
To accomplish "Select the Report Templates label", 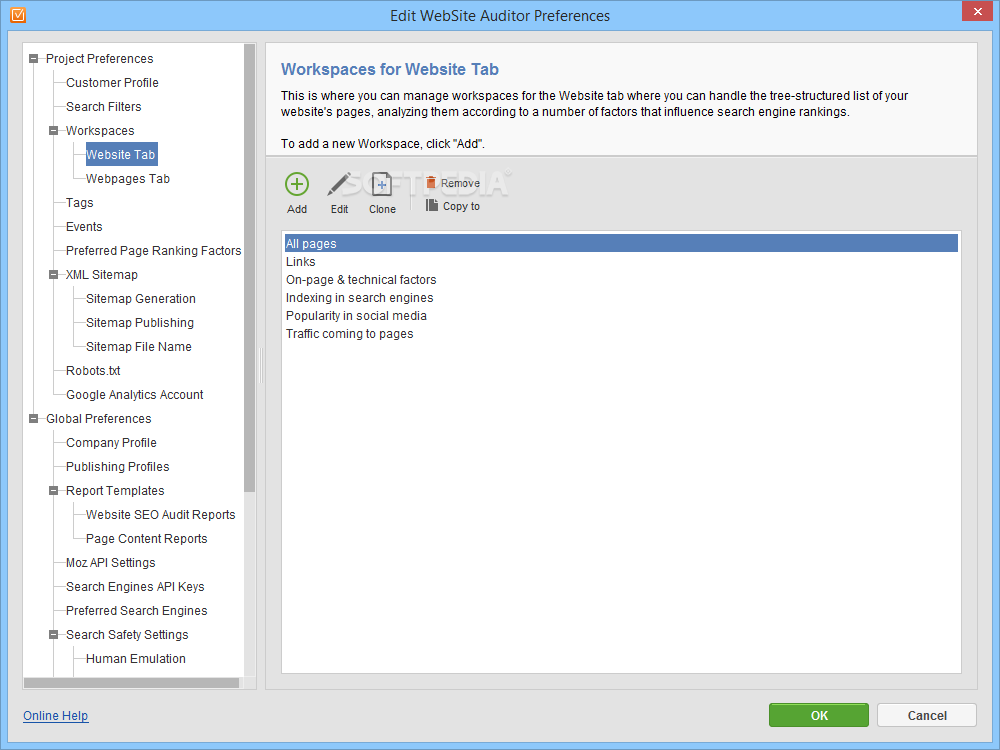I will 115,490.
